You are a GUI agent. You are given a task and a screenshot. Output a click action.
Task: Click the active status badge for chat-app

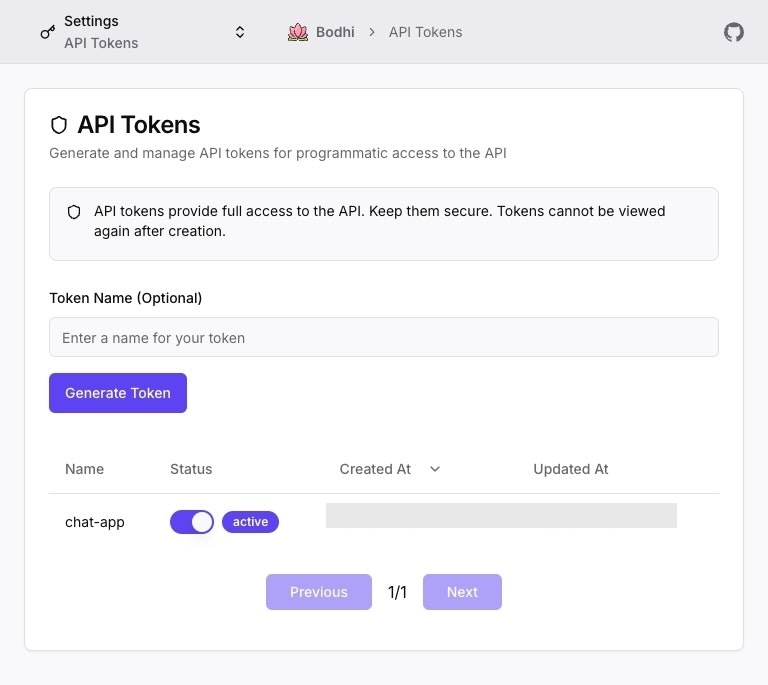pyautogui.click(x=250, y=521)
